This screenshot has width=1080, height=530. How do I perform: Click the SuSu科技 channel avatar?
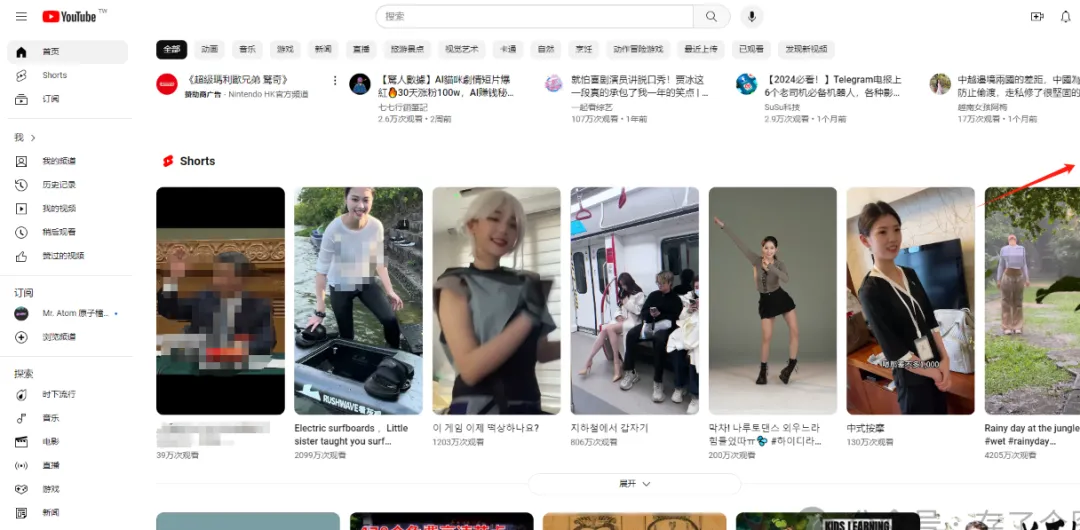point(747,84)
